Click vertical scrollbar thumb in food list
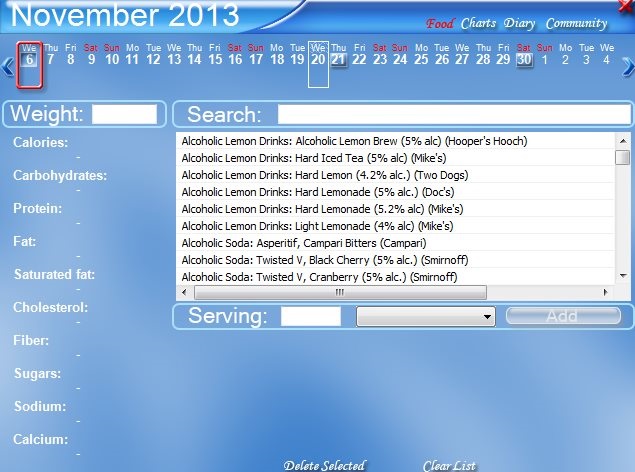Screen dimensions: 635x472 tap(622, 157)
